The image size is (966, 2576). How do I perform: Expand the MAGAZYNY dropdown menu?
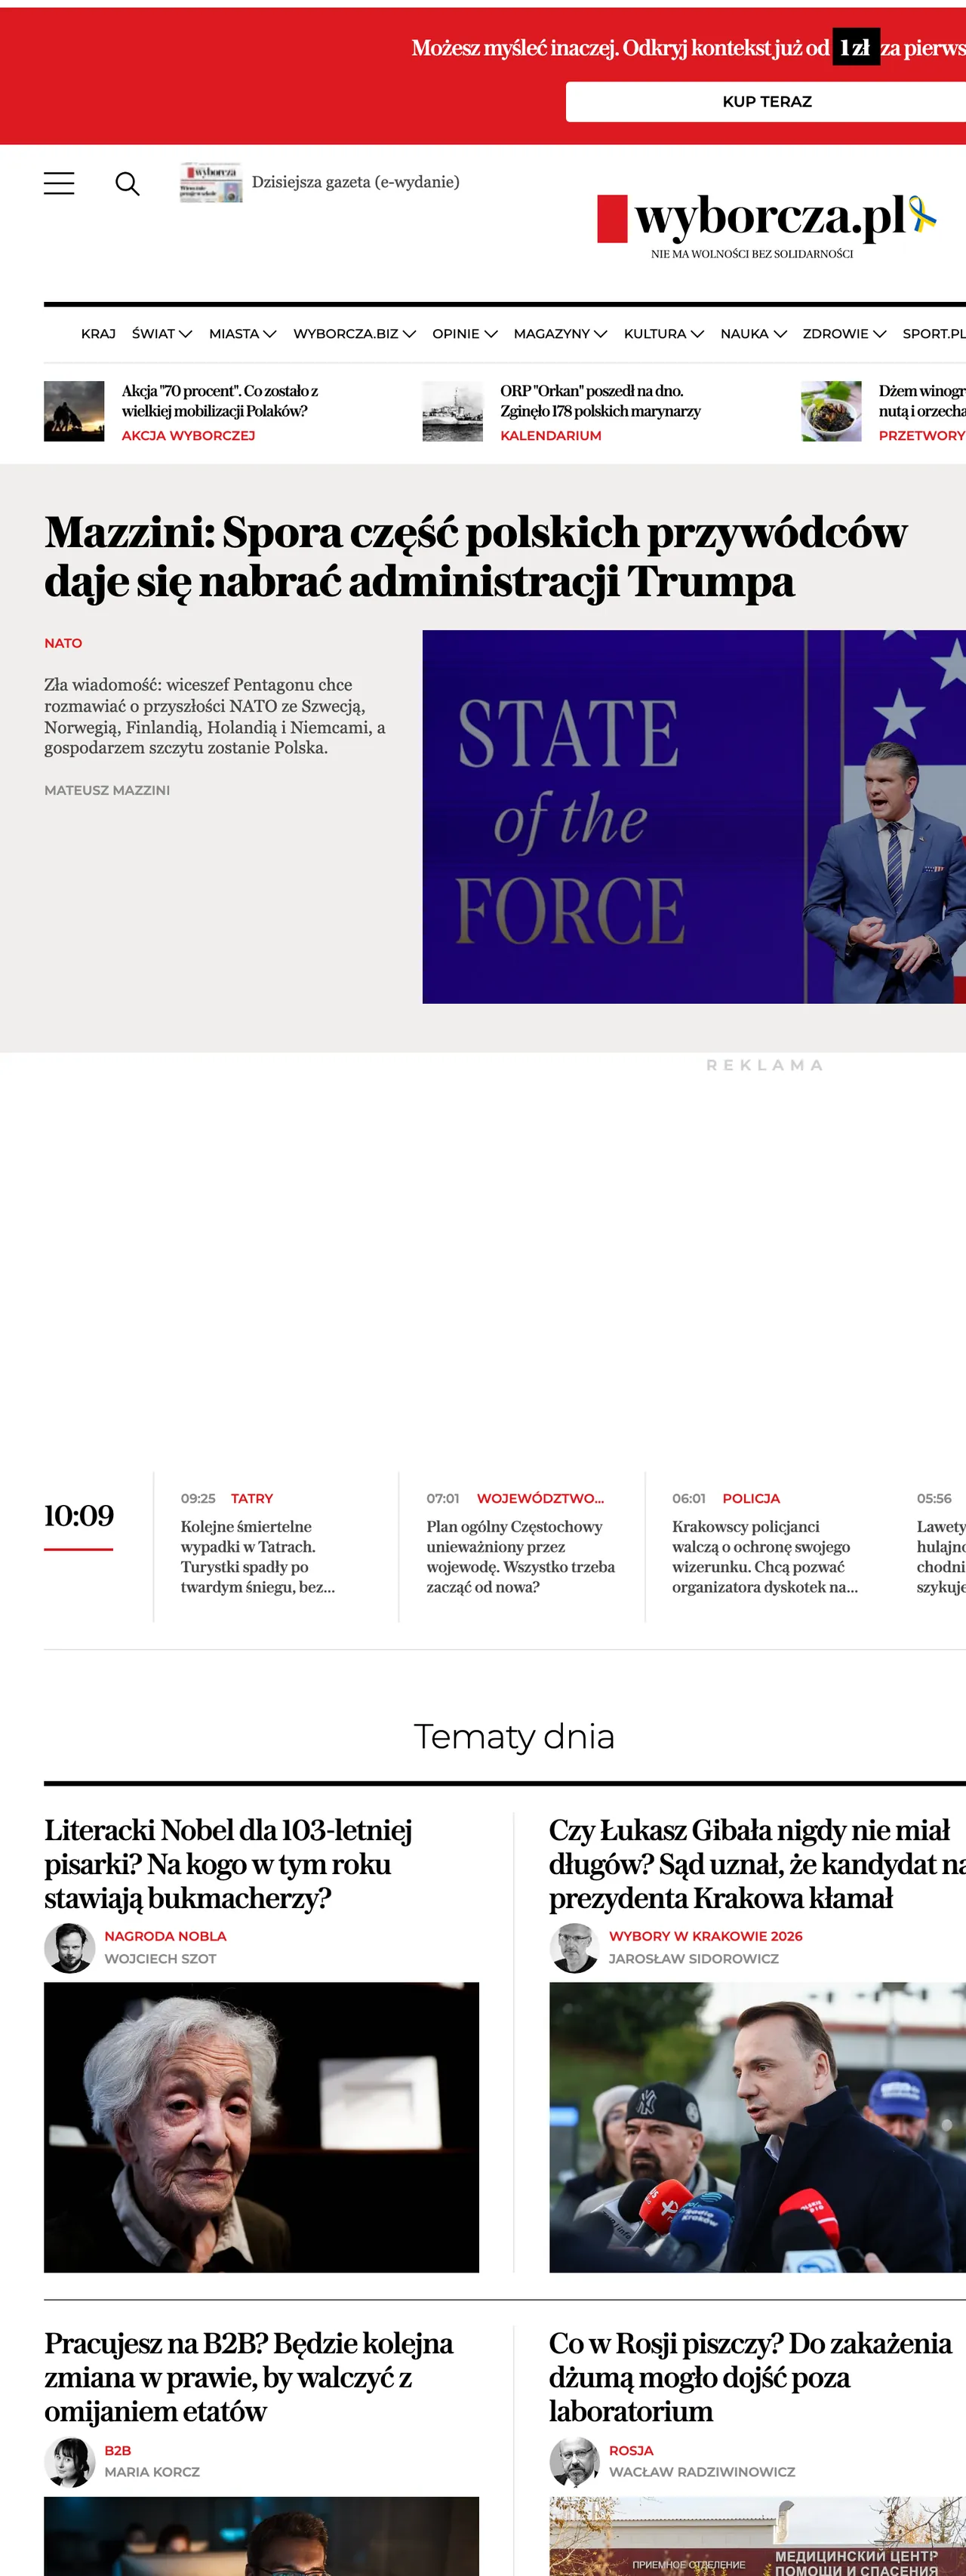[561, 334]
